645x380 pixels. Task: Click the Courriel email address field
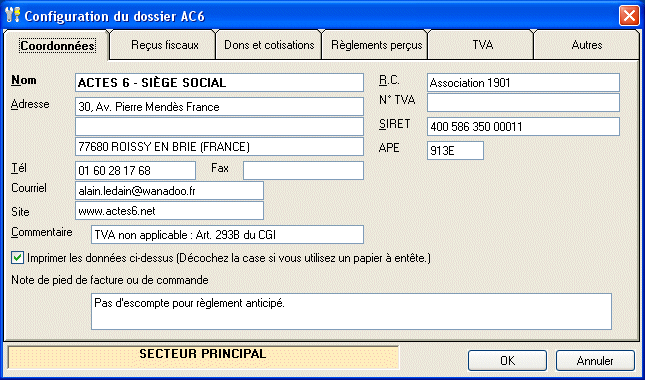[x=169, y=190]
